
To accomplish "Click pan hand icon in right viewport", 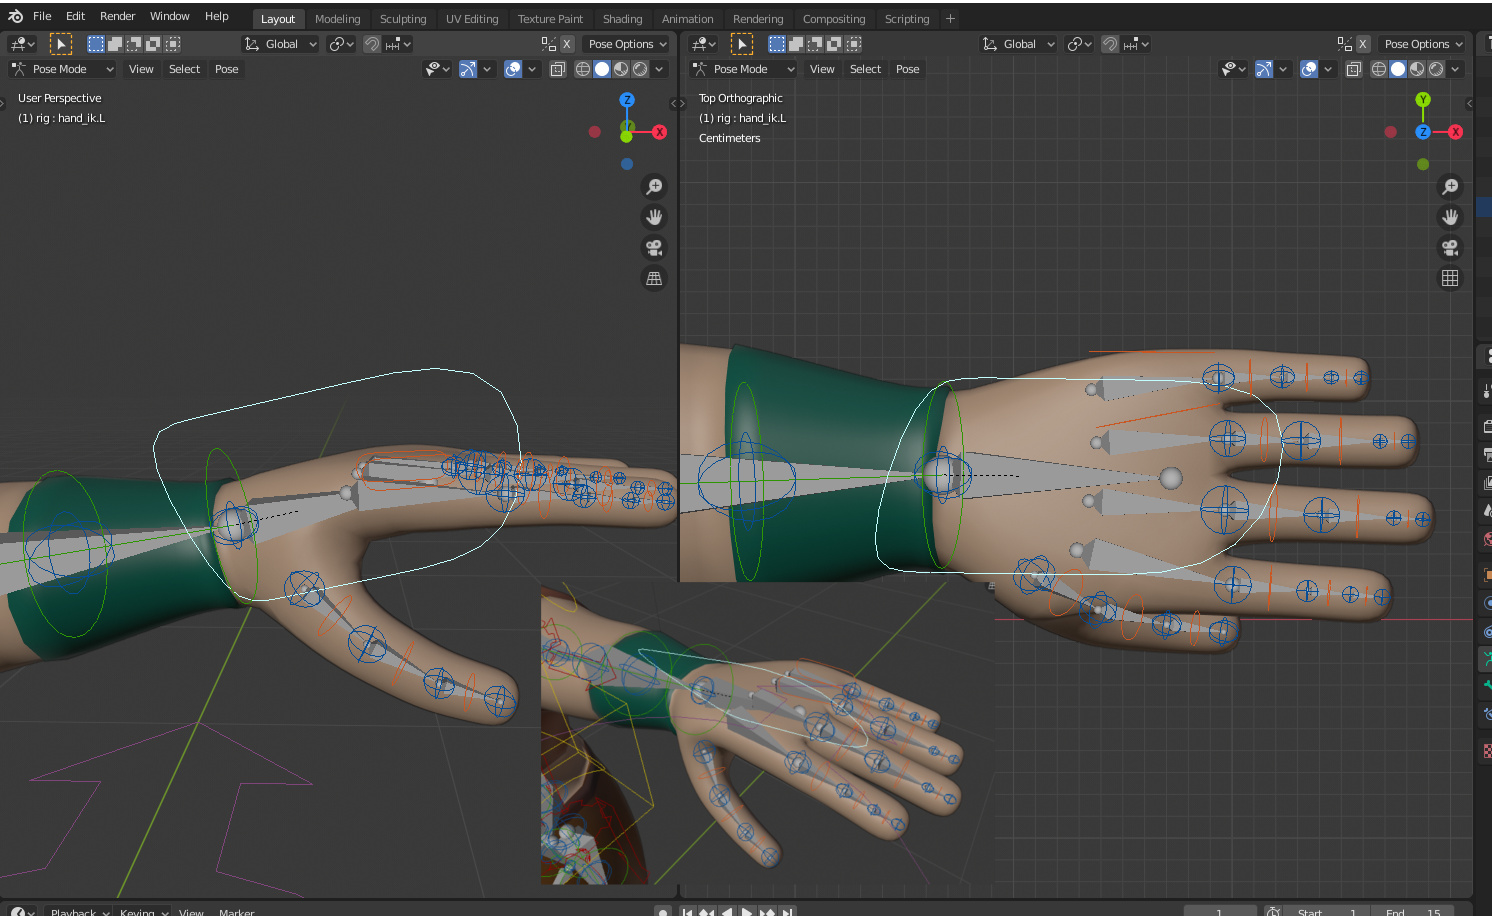I will click(1450, 217).
